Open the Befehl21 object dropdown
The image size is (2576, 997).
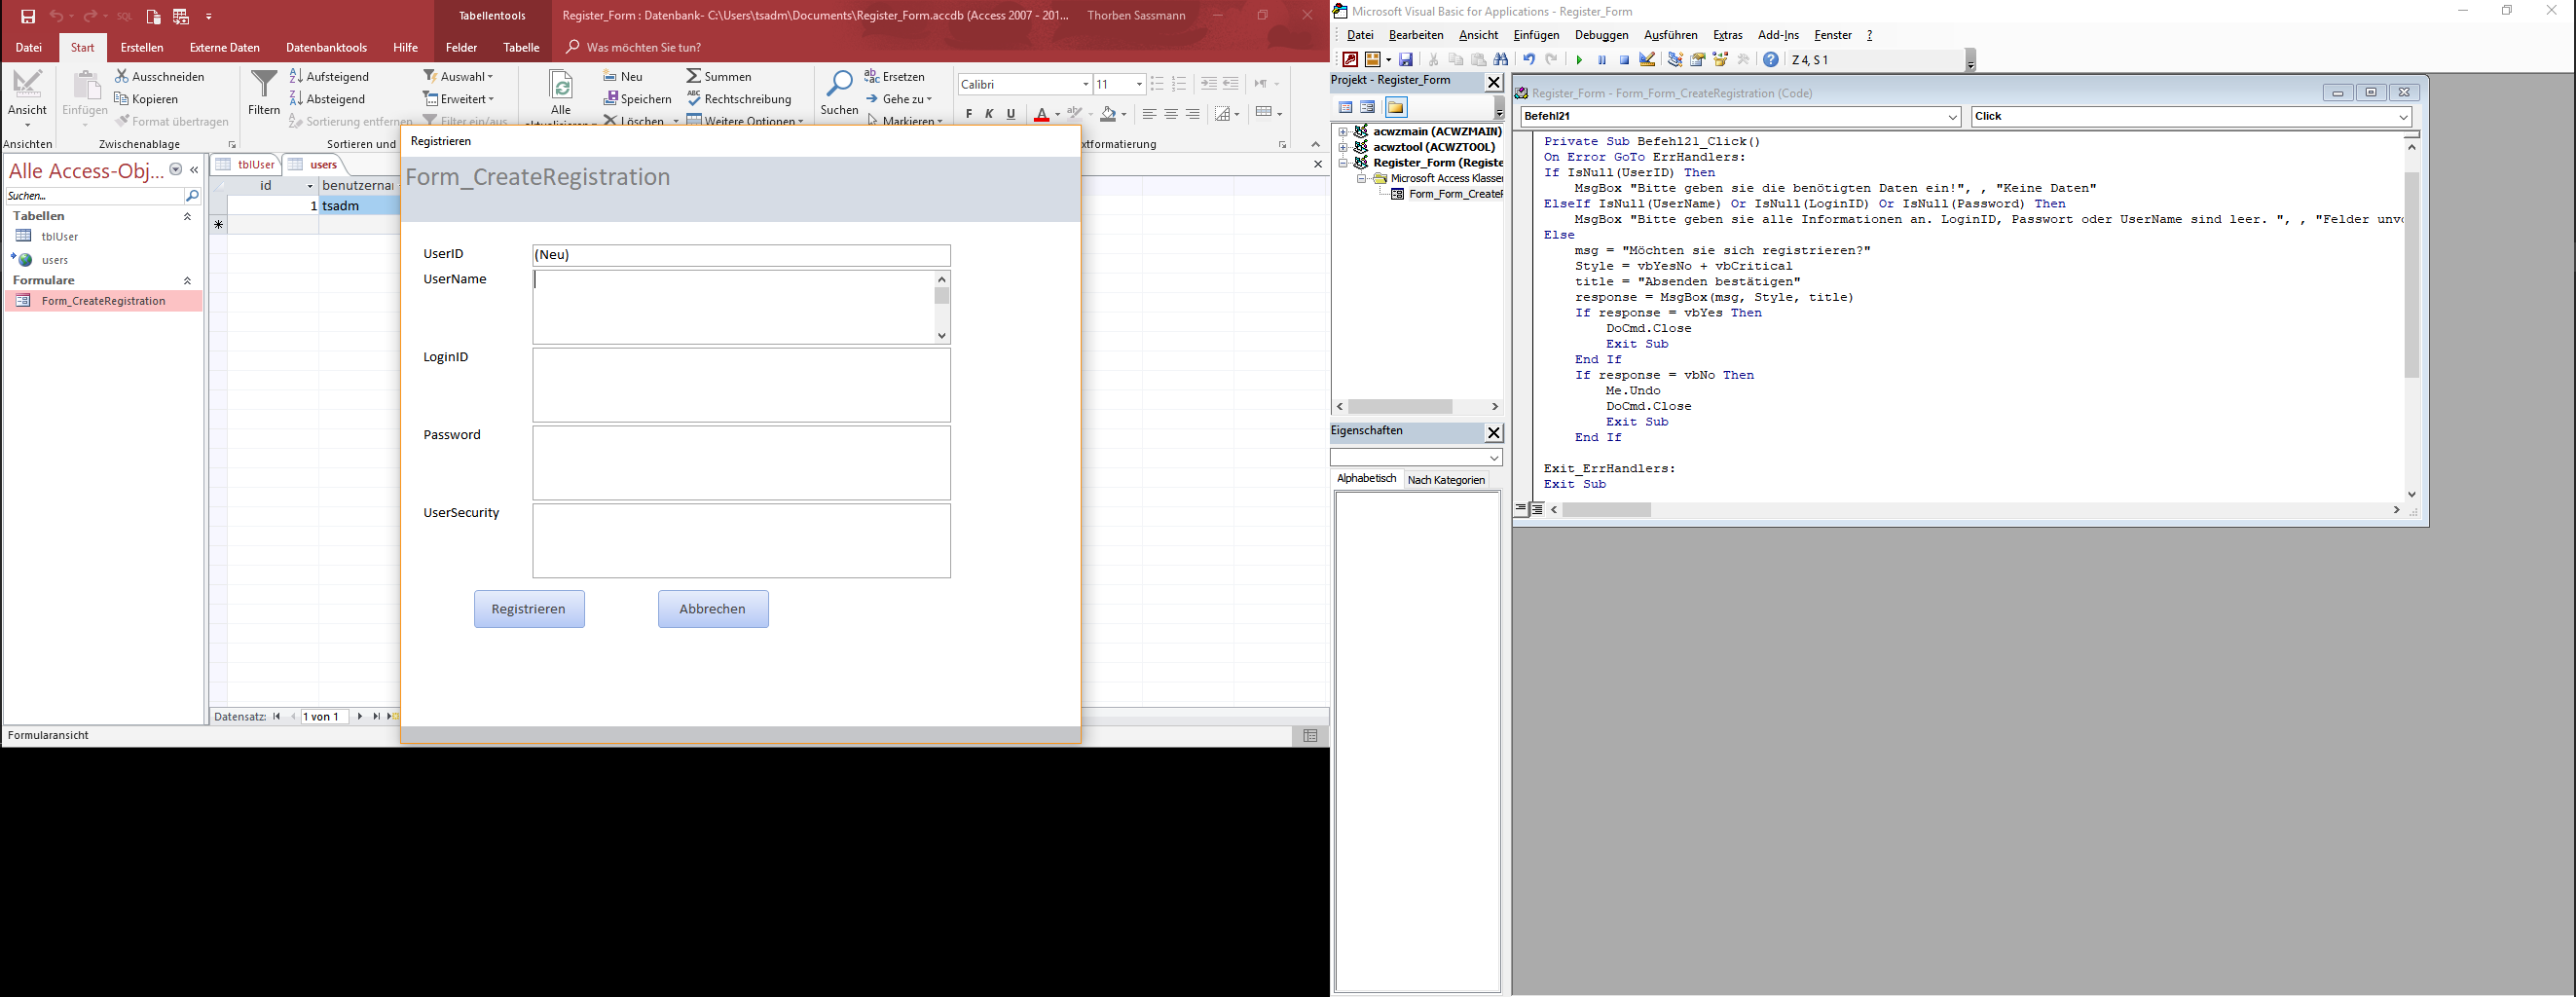pos(1952,117)
